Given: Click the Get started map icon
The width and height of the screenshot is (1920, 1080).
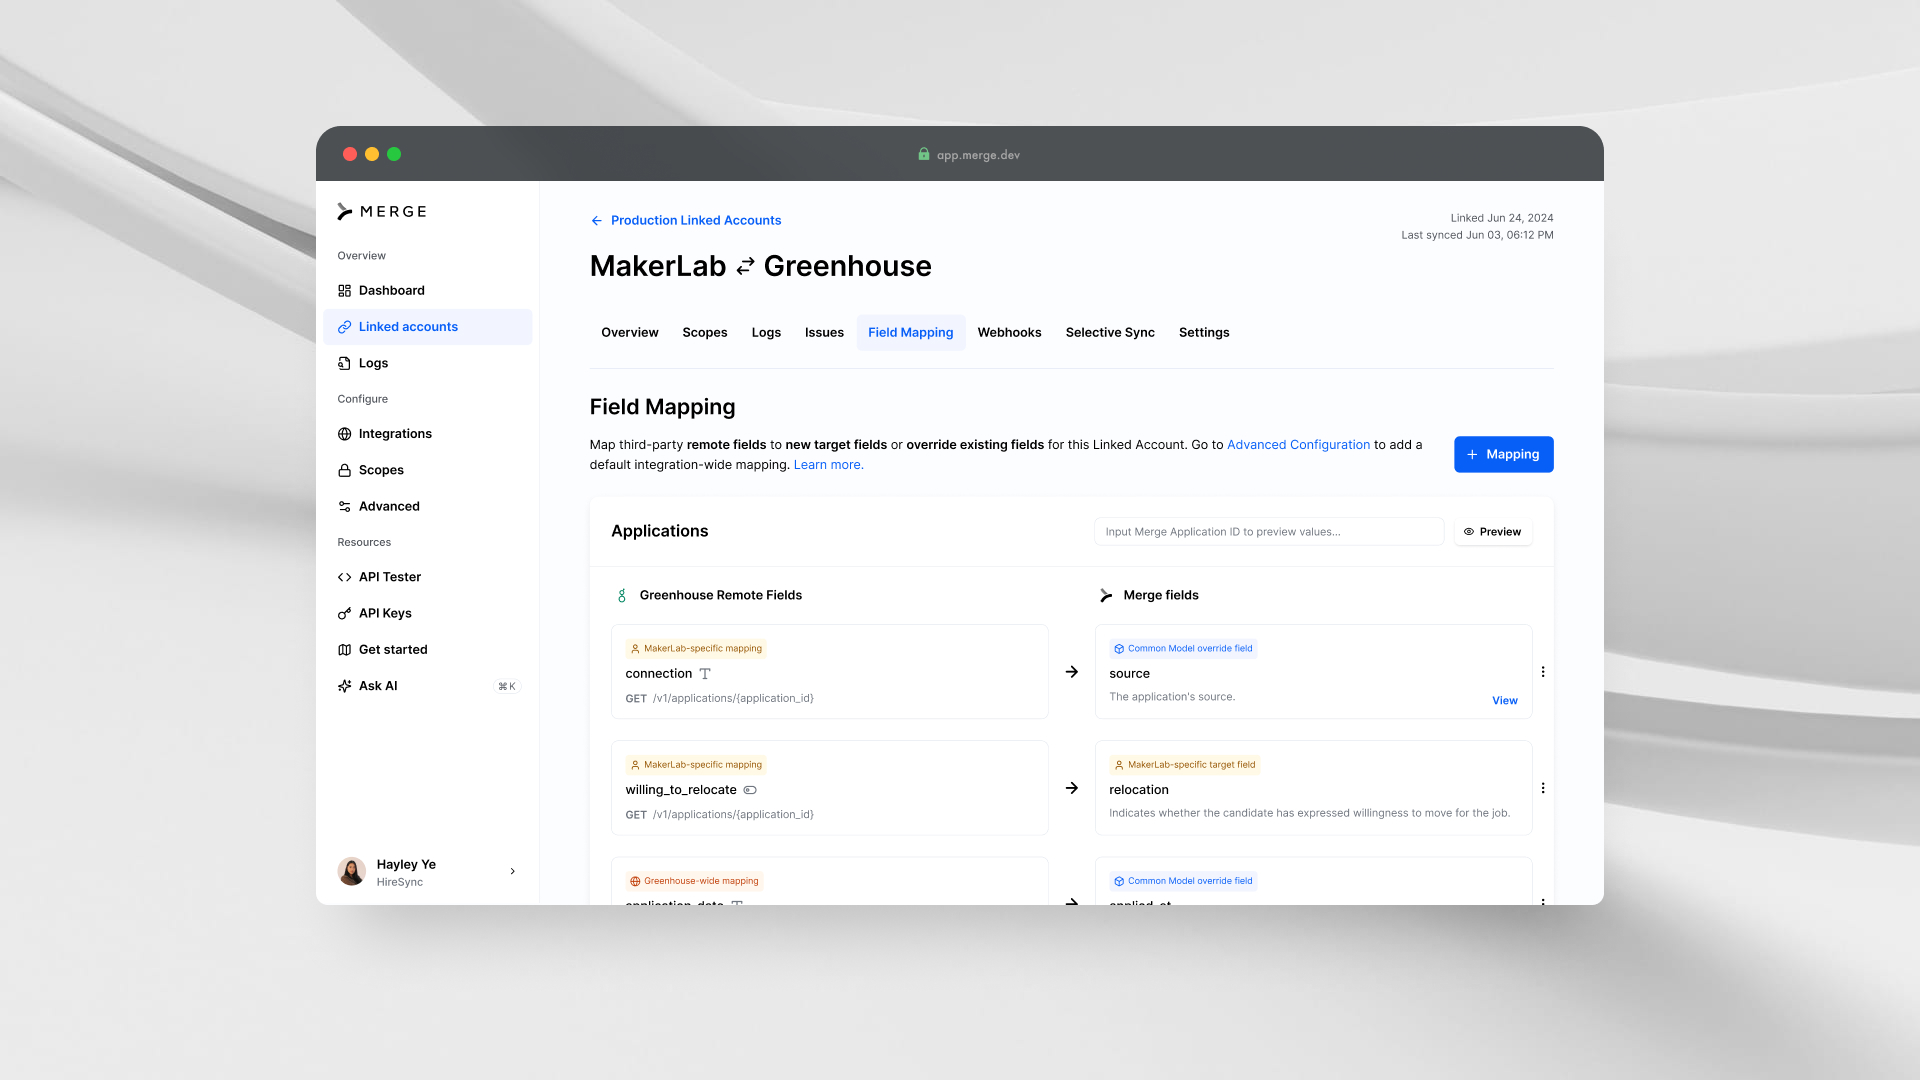Looking at the screenshot, I should pyautogui.click(x=344, y=650).
